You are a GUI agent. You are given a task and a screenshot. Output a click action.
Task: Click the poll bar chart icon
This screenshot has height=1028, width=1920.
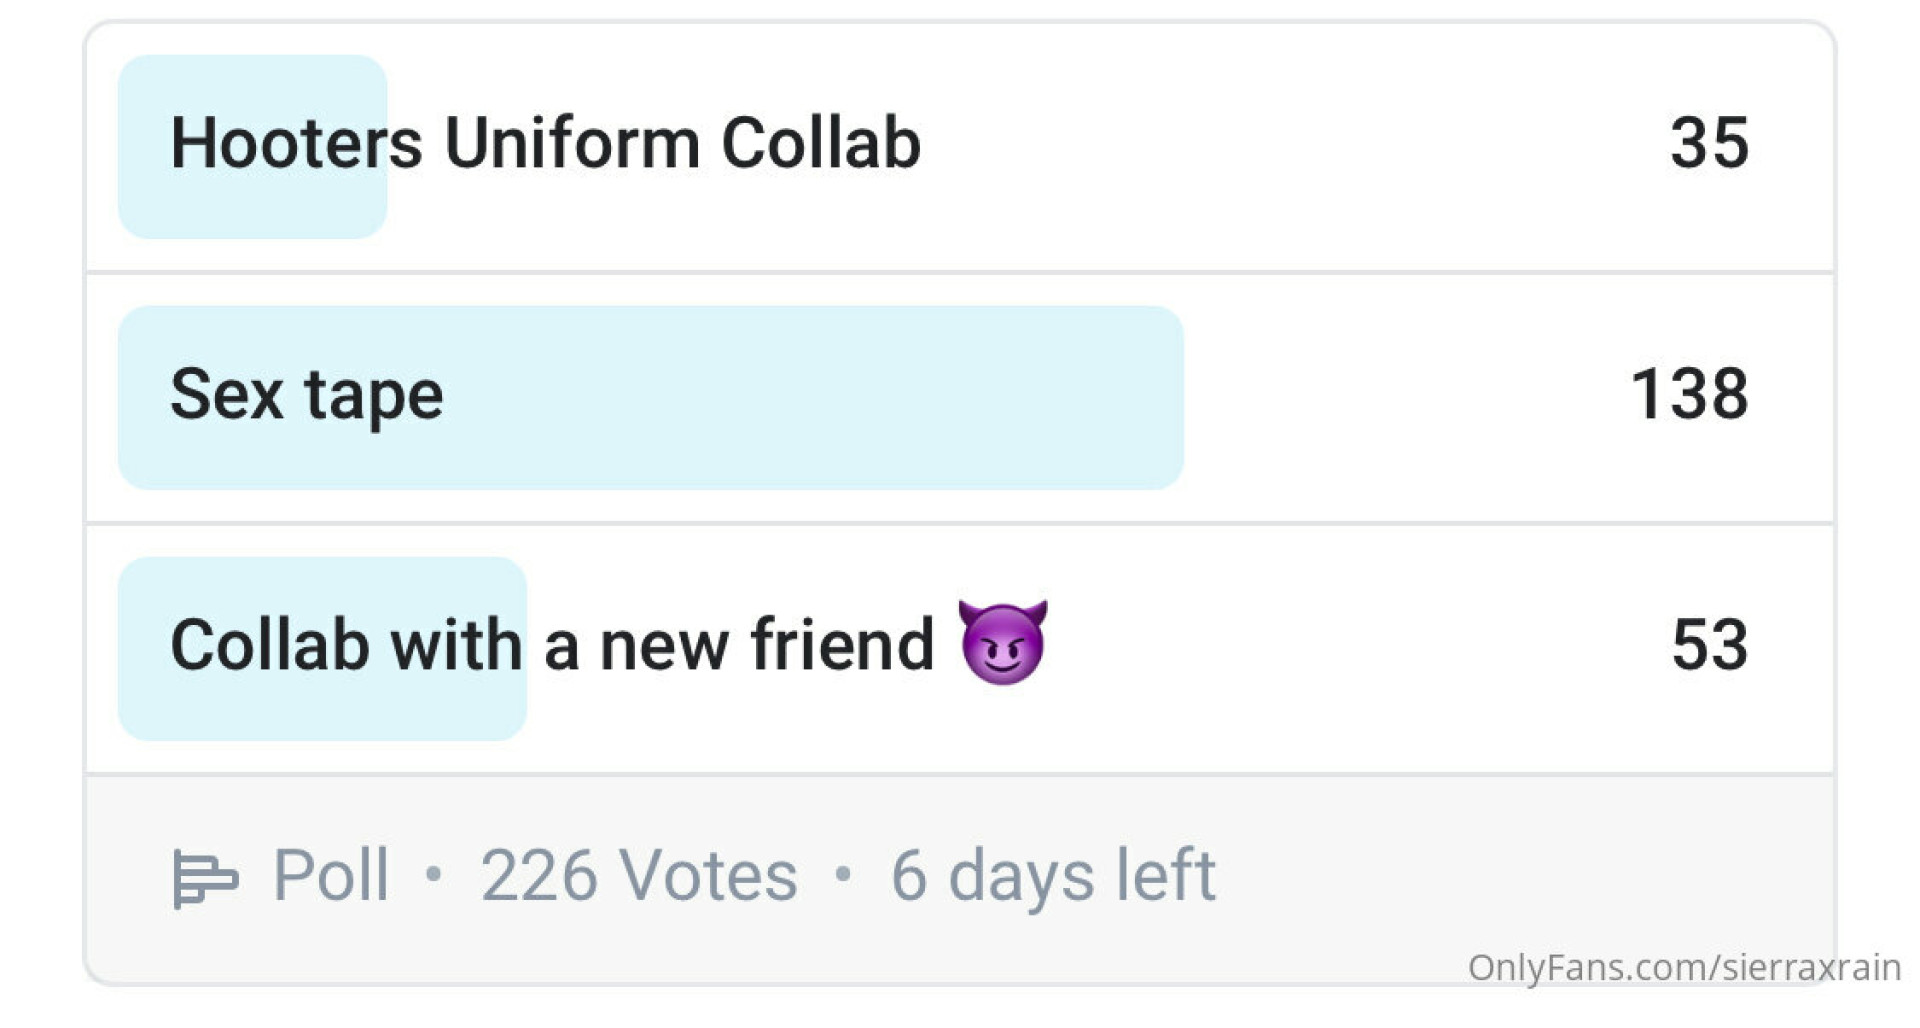(204, 878)
